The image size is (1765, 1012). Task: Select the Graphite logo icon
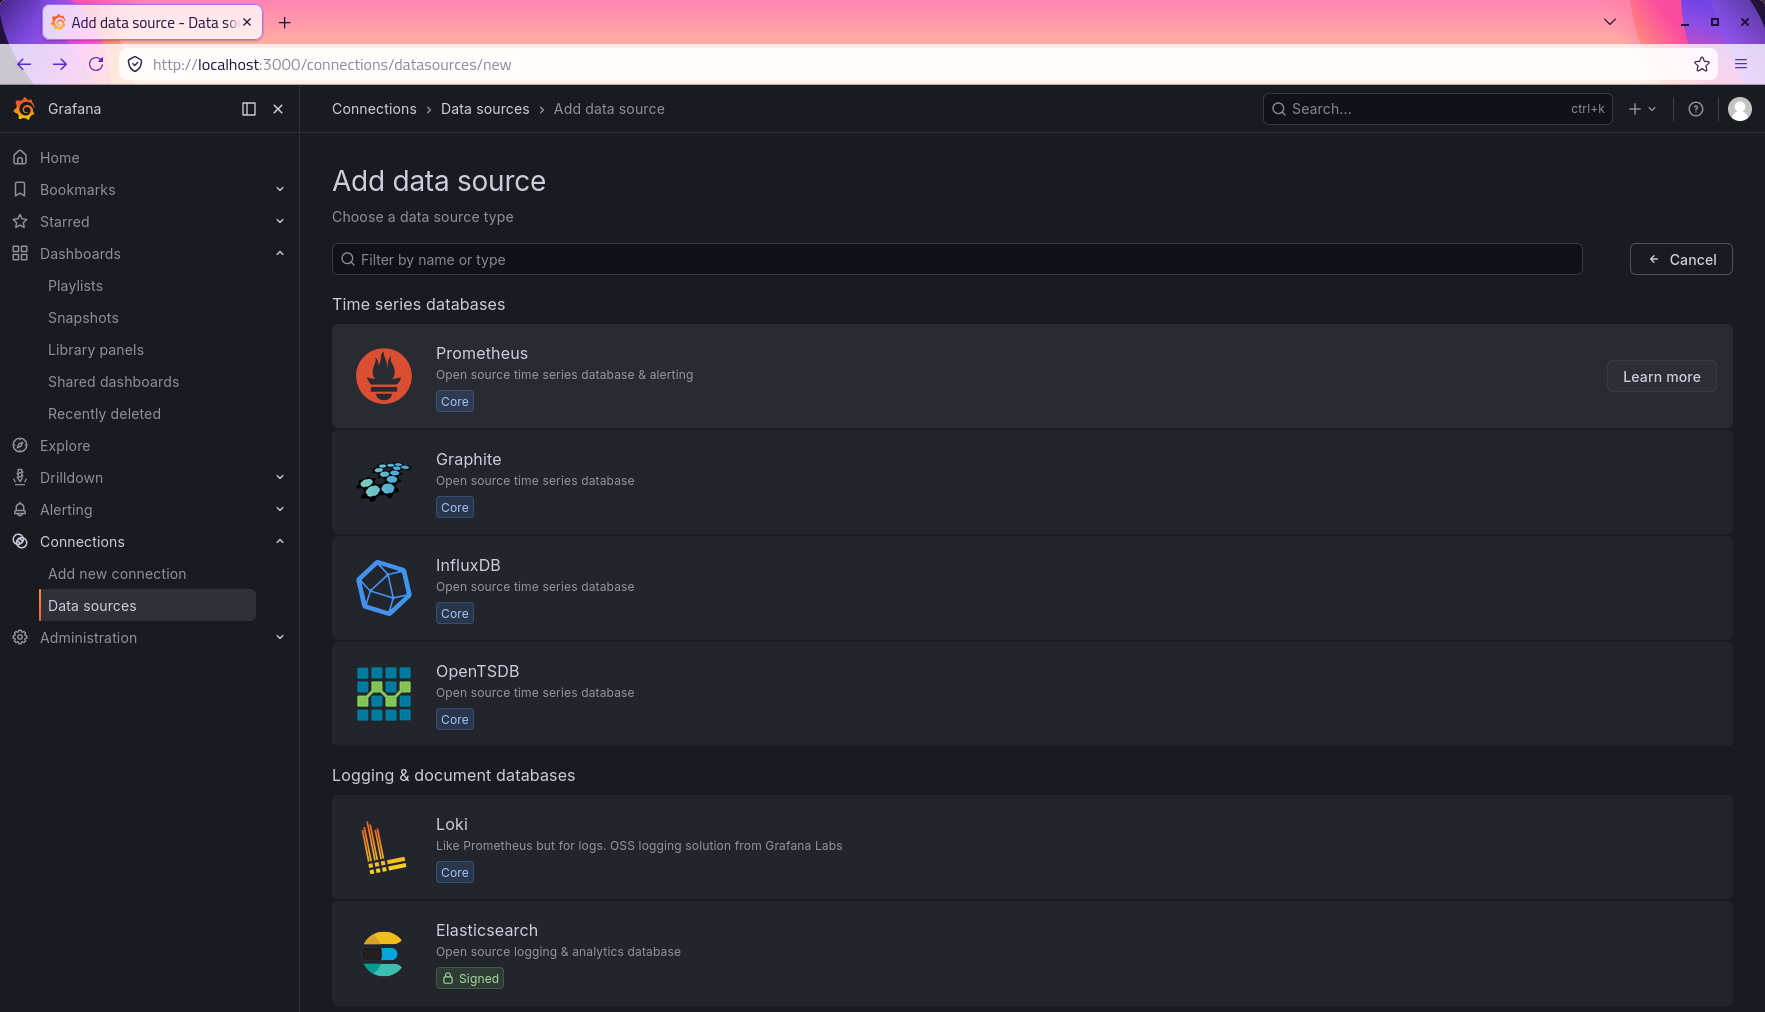point(384,482)
